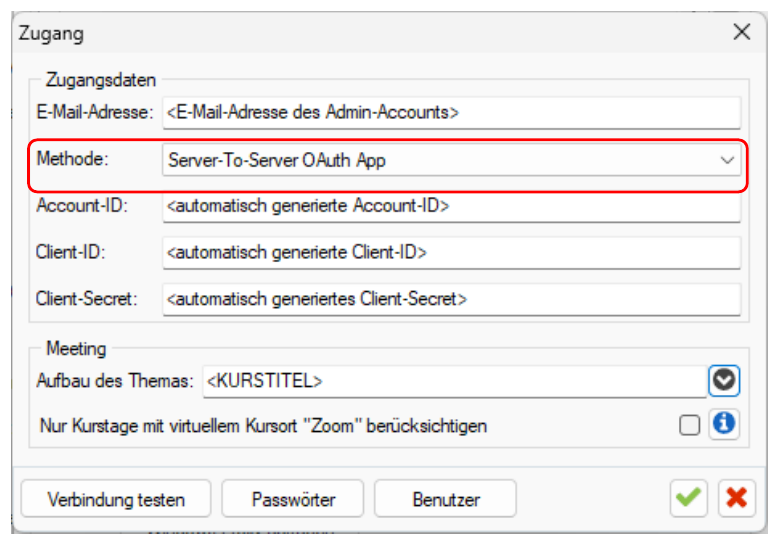This screenshot has width=777, height=543.
Task: Click the Account-ID label
Action: tap(82, 205)
